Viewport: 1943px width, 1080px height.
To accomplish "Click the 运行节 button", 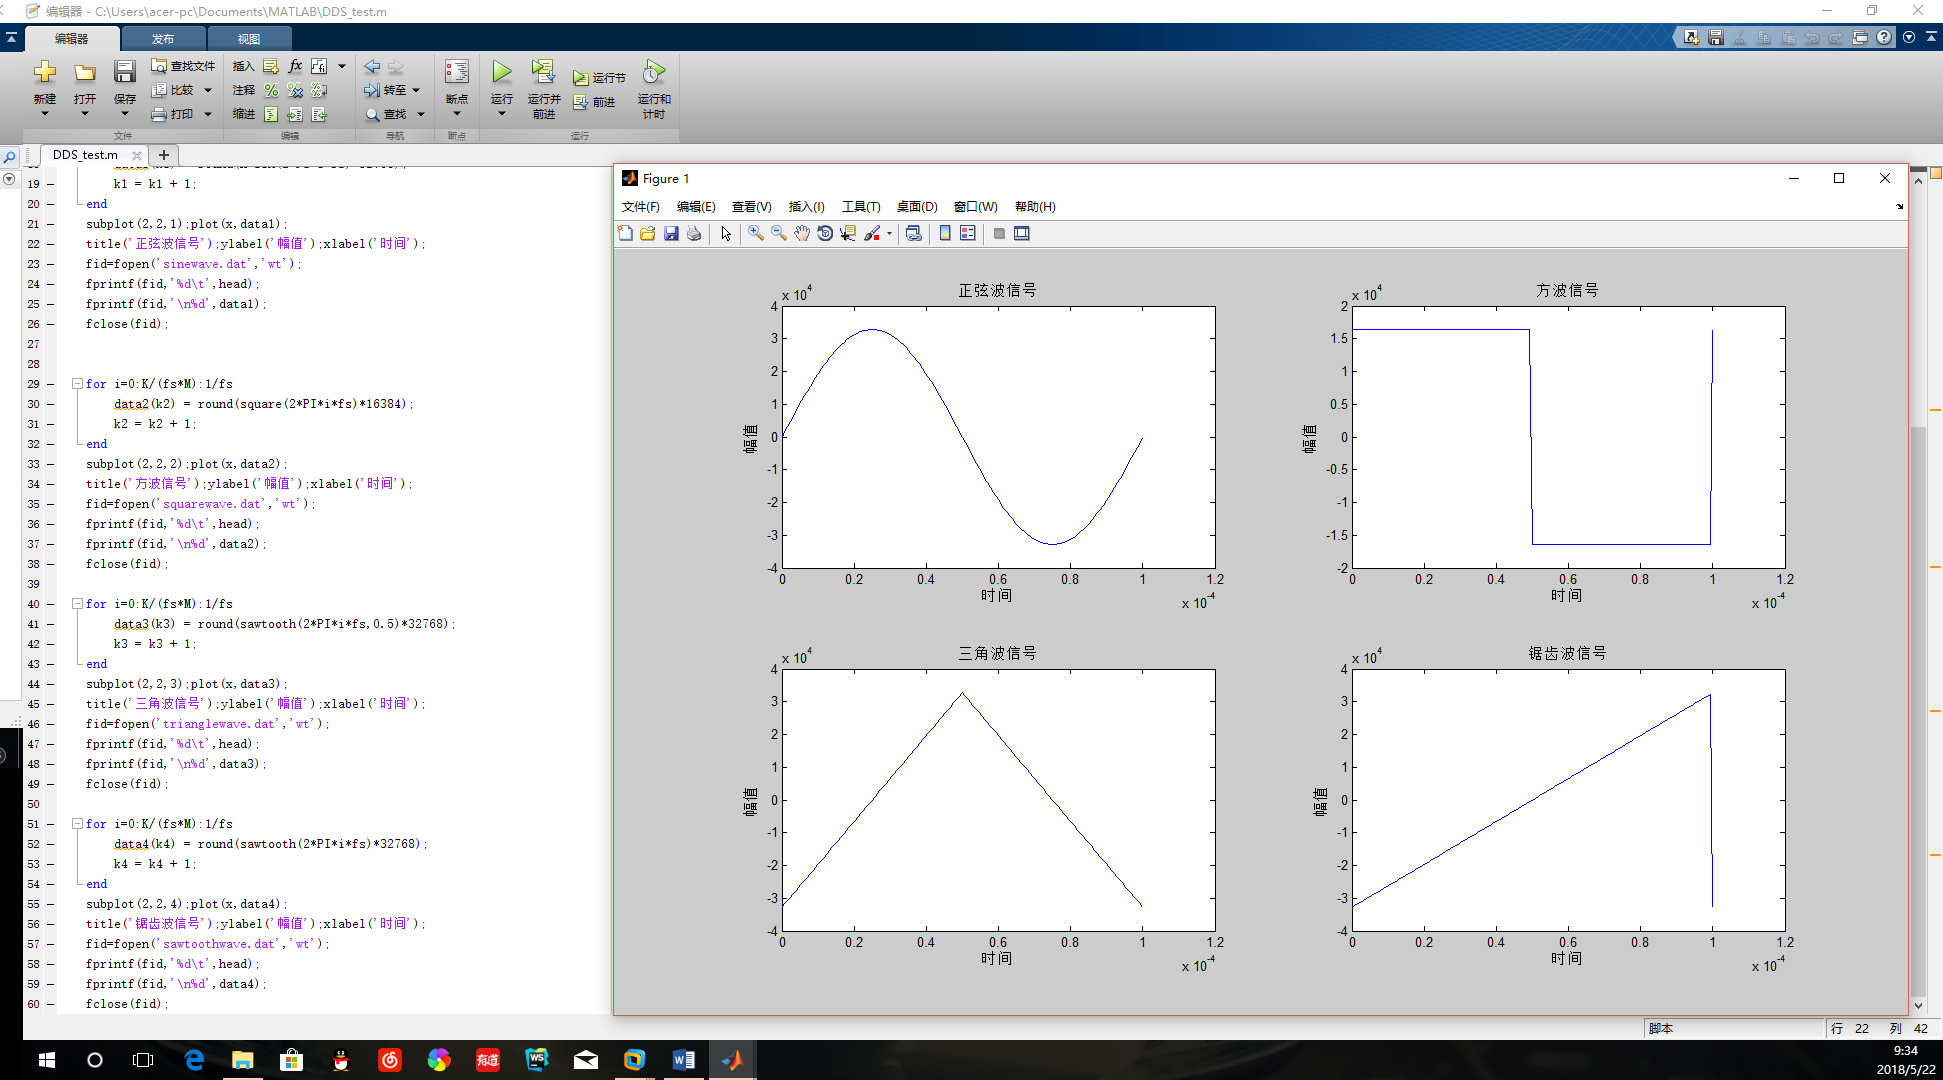I will click(599, 77).
